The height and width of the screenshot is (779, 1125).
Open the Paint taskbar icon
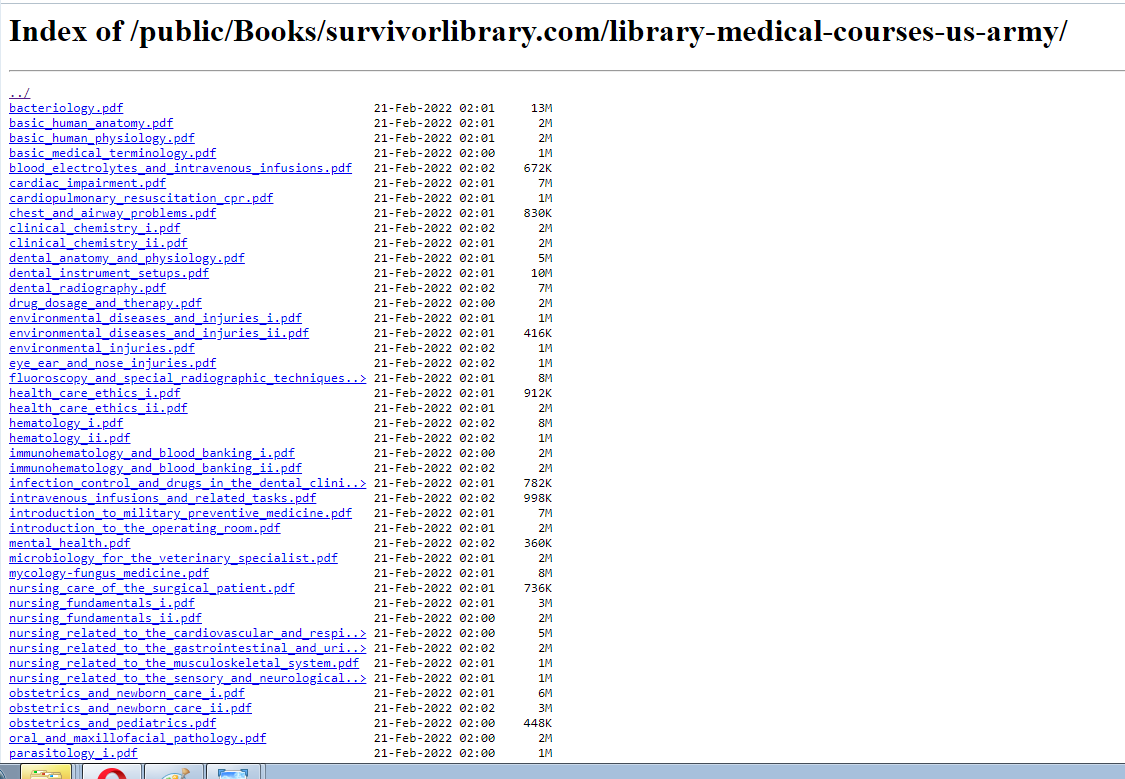(173, 773)
